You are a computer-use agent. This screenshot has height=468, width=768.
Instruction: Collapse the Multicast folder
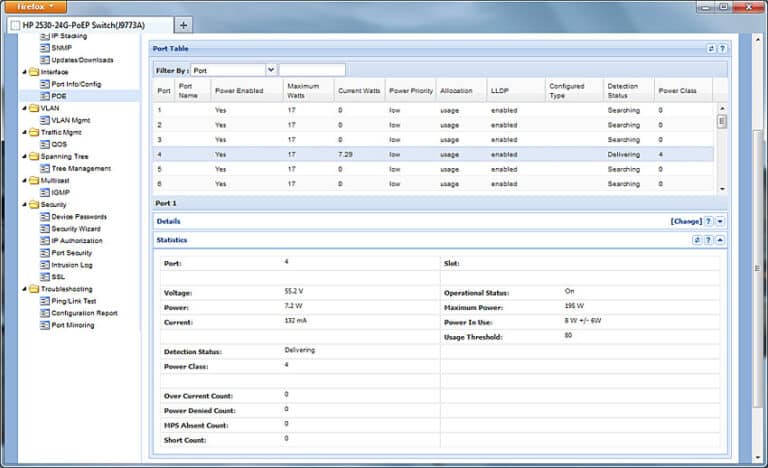(24, 180)
